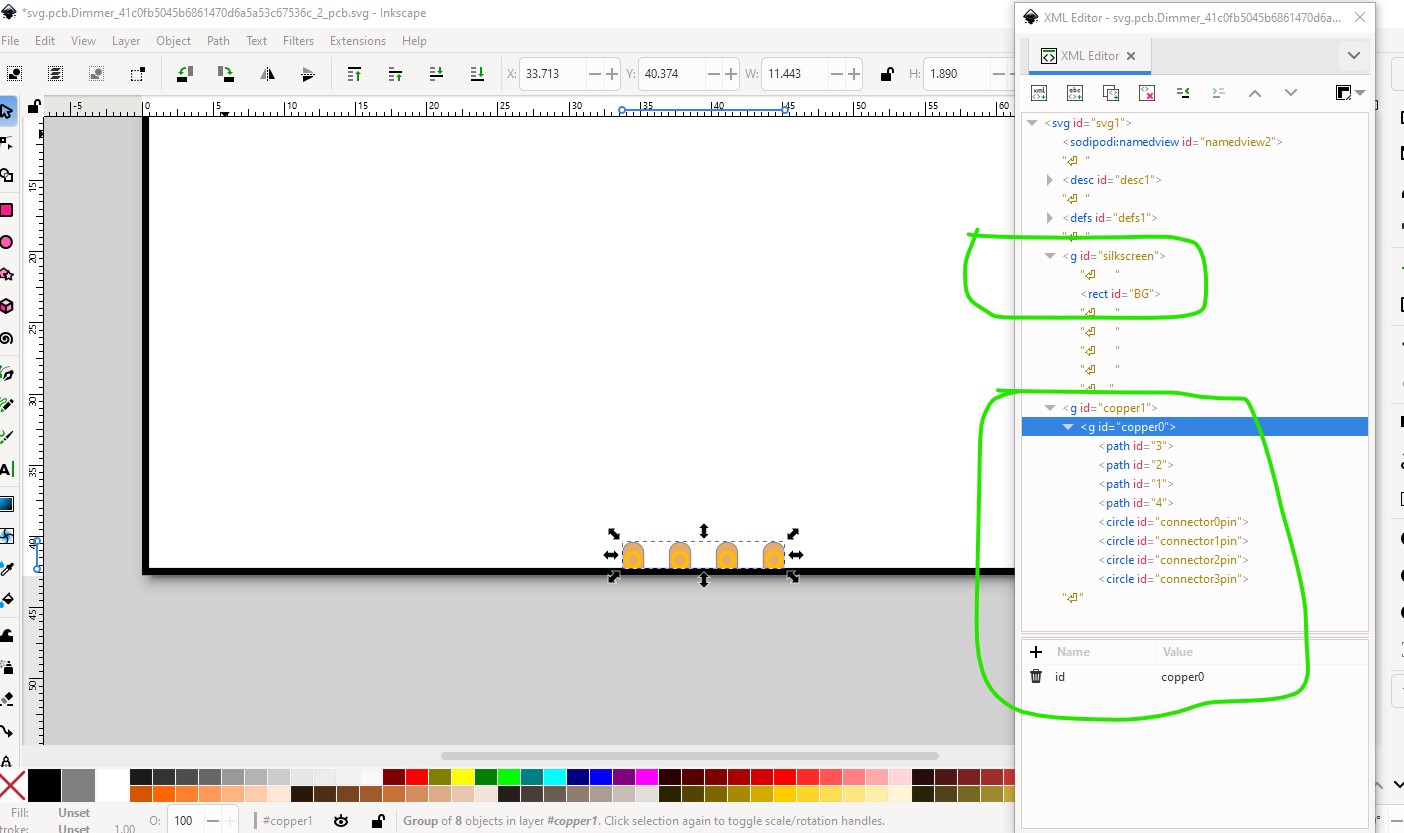This screenshot has width=1404, height=833.
Task: Flip selection horizontally
Action: tap(267, 73)
